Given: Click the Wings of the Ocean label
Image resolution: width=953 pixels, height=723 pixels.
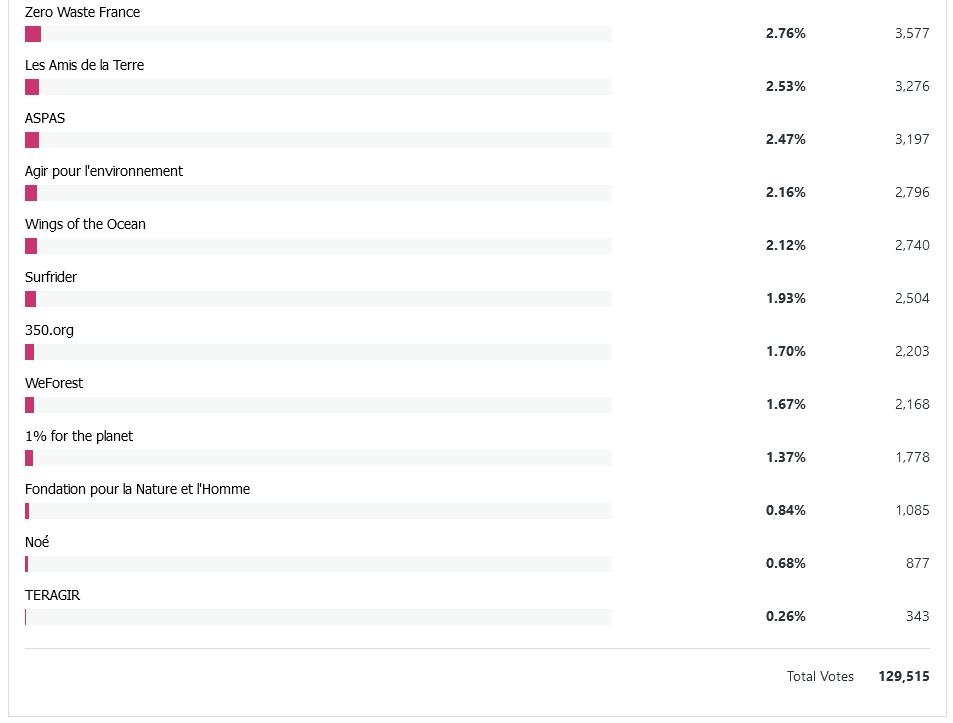Looking at the screenshot, I should pos(85,225).
